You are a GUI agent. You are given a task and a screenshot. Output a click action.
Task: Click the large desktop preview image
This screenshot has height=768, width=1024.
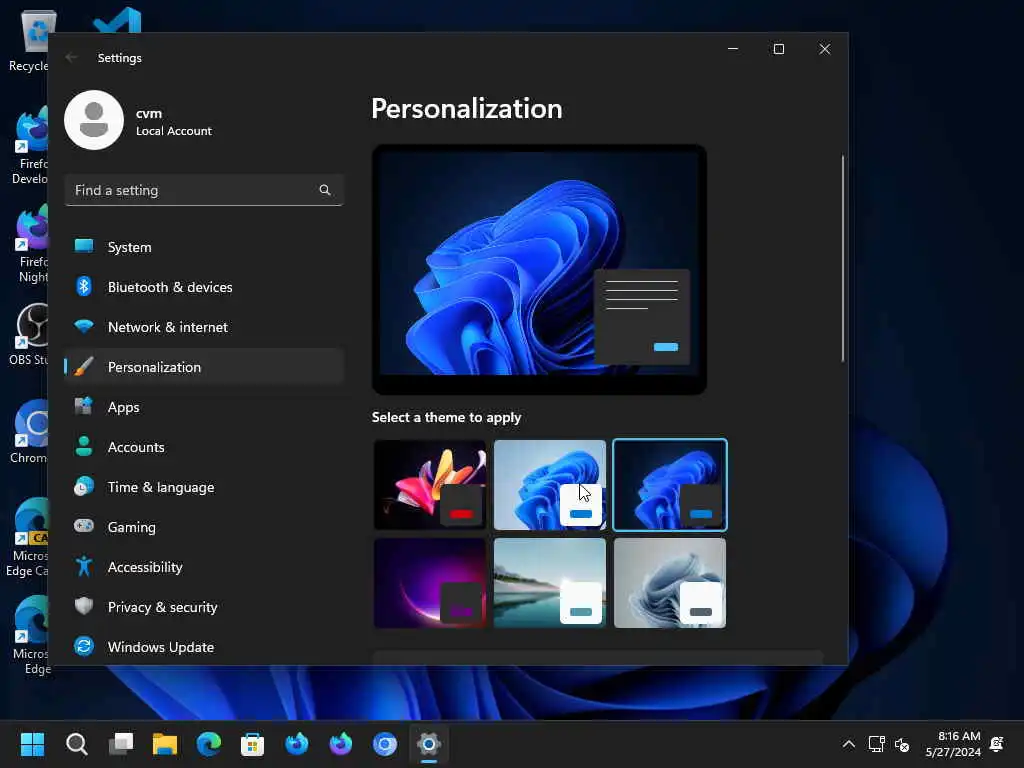pyautogui.click(x=539, y=269)
